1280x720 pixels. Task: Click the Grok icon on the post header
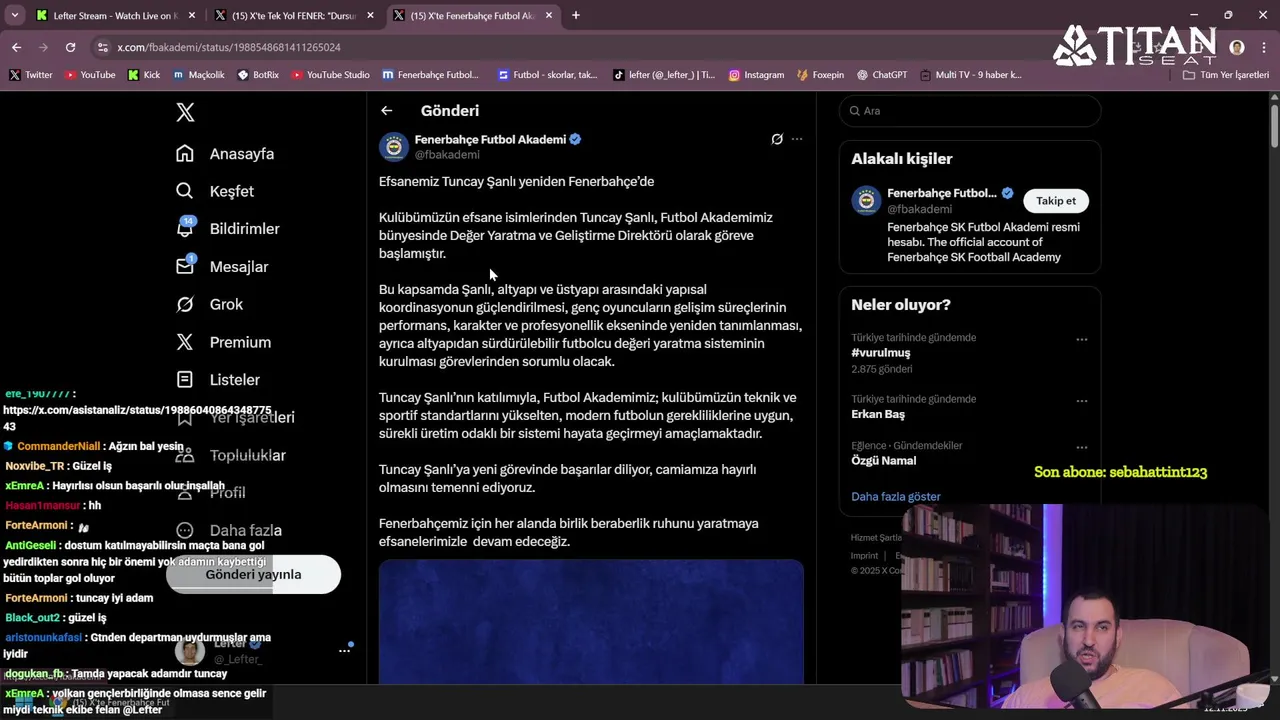pos(777,139)
